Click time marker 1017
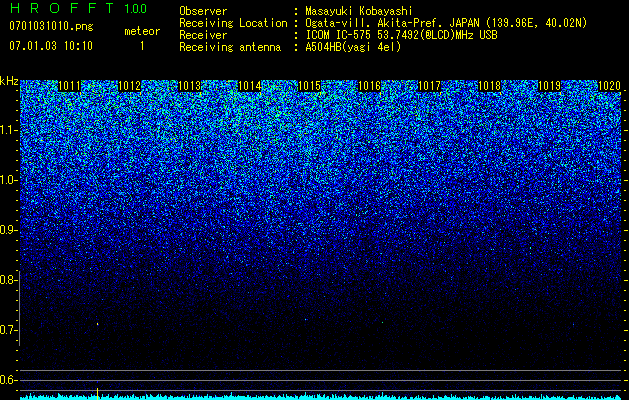 (429, 86)
